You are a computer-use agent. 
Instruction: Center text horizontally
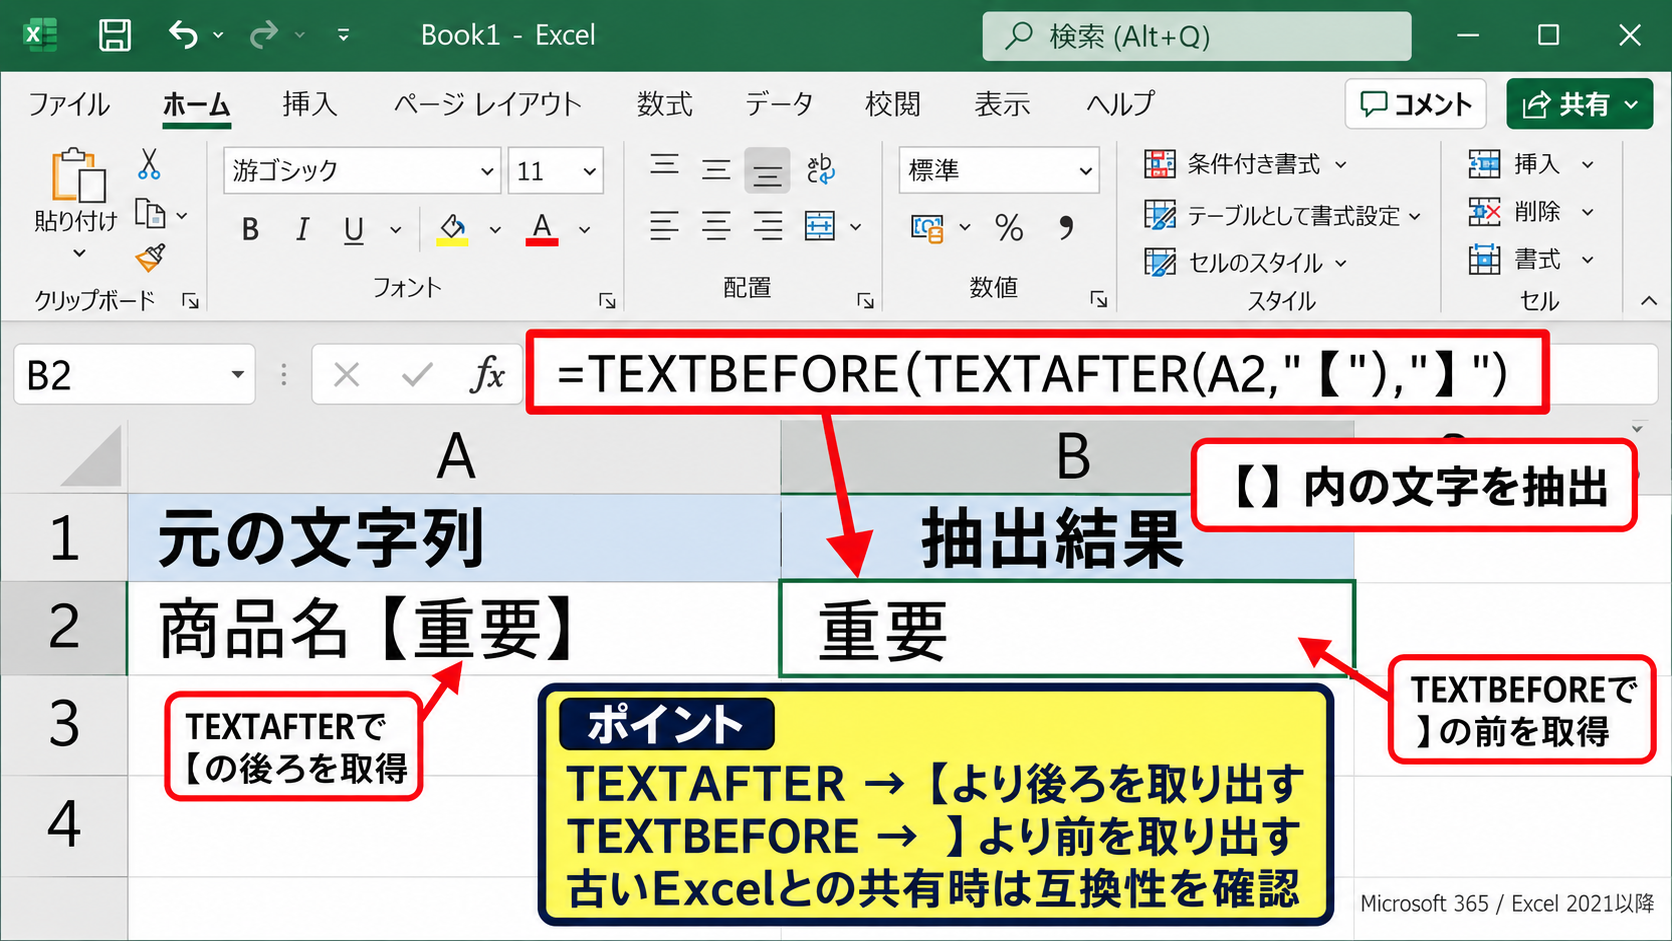(x=716, y=226)
